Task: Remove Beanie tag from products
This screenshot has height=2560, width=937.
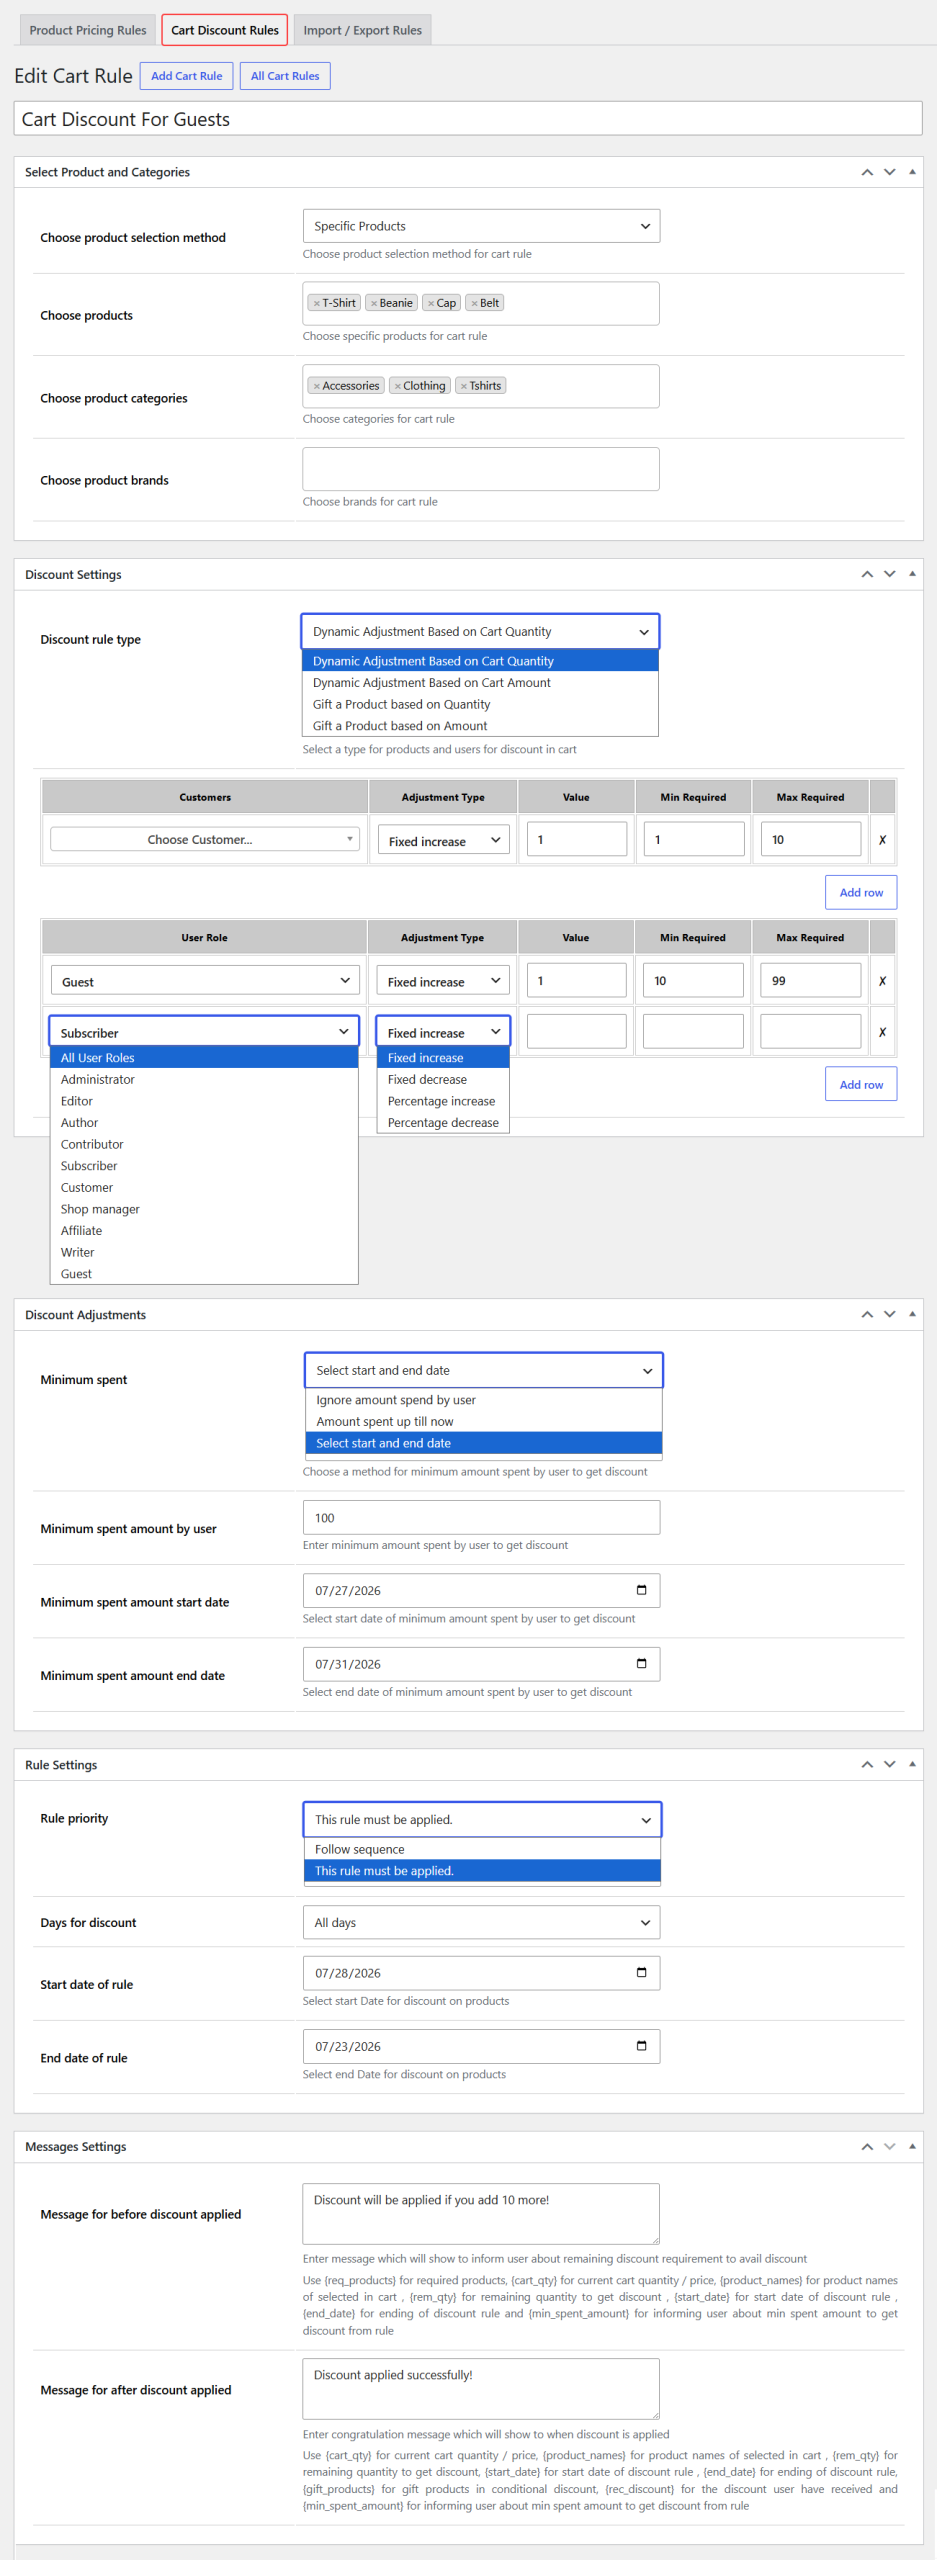Action: tap(374, 303)
